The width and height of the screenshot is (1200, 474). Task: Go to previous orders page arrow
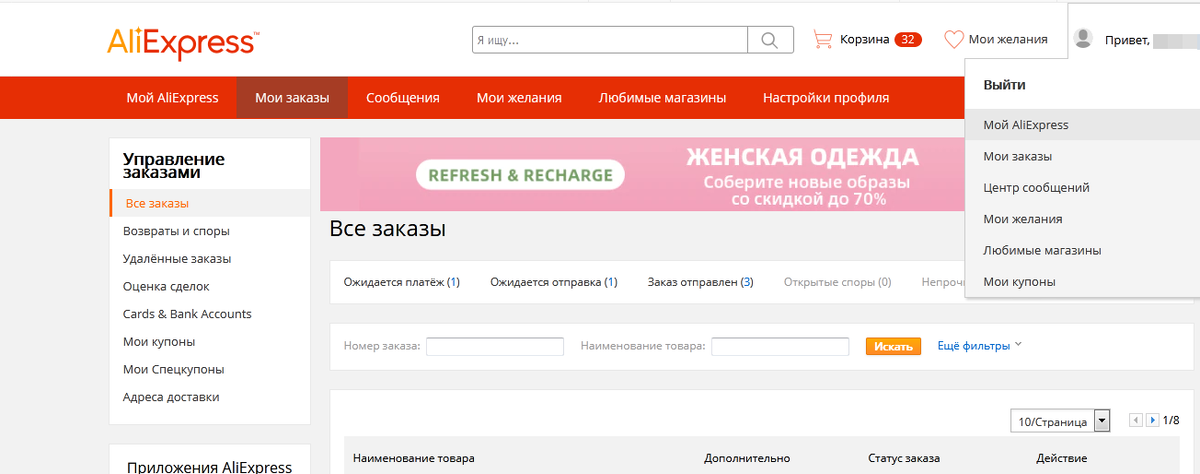[1135, 421]
